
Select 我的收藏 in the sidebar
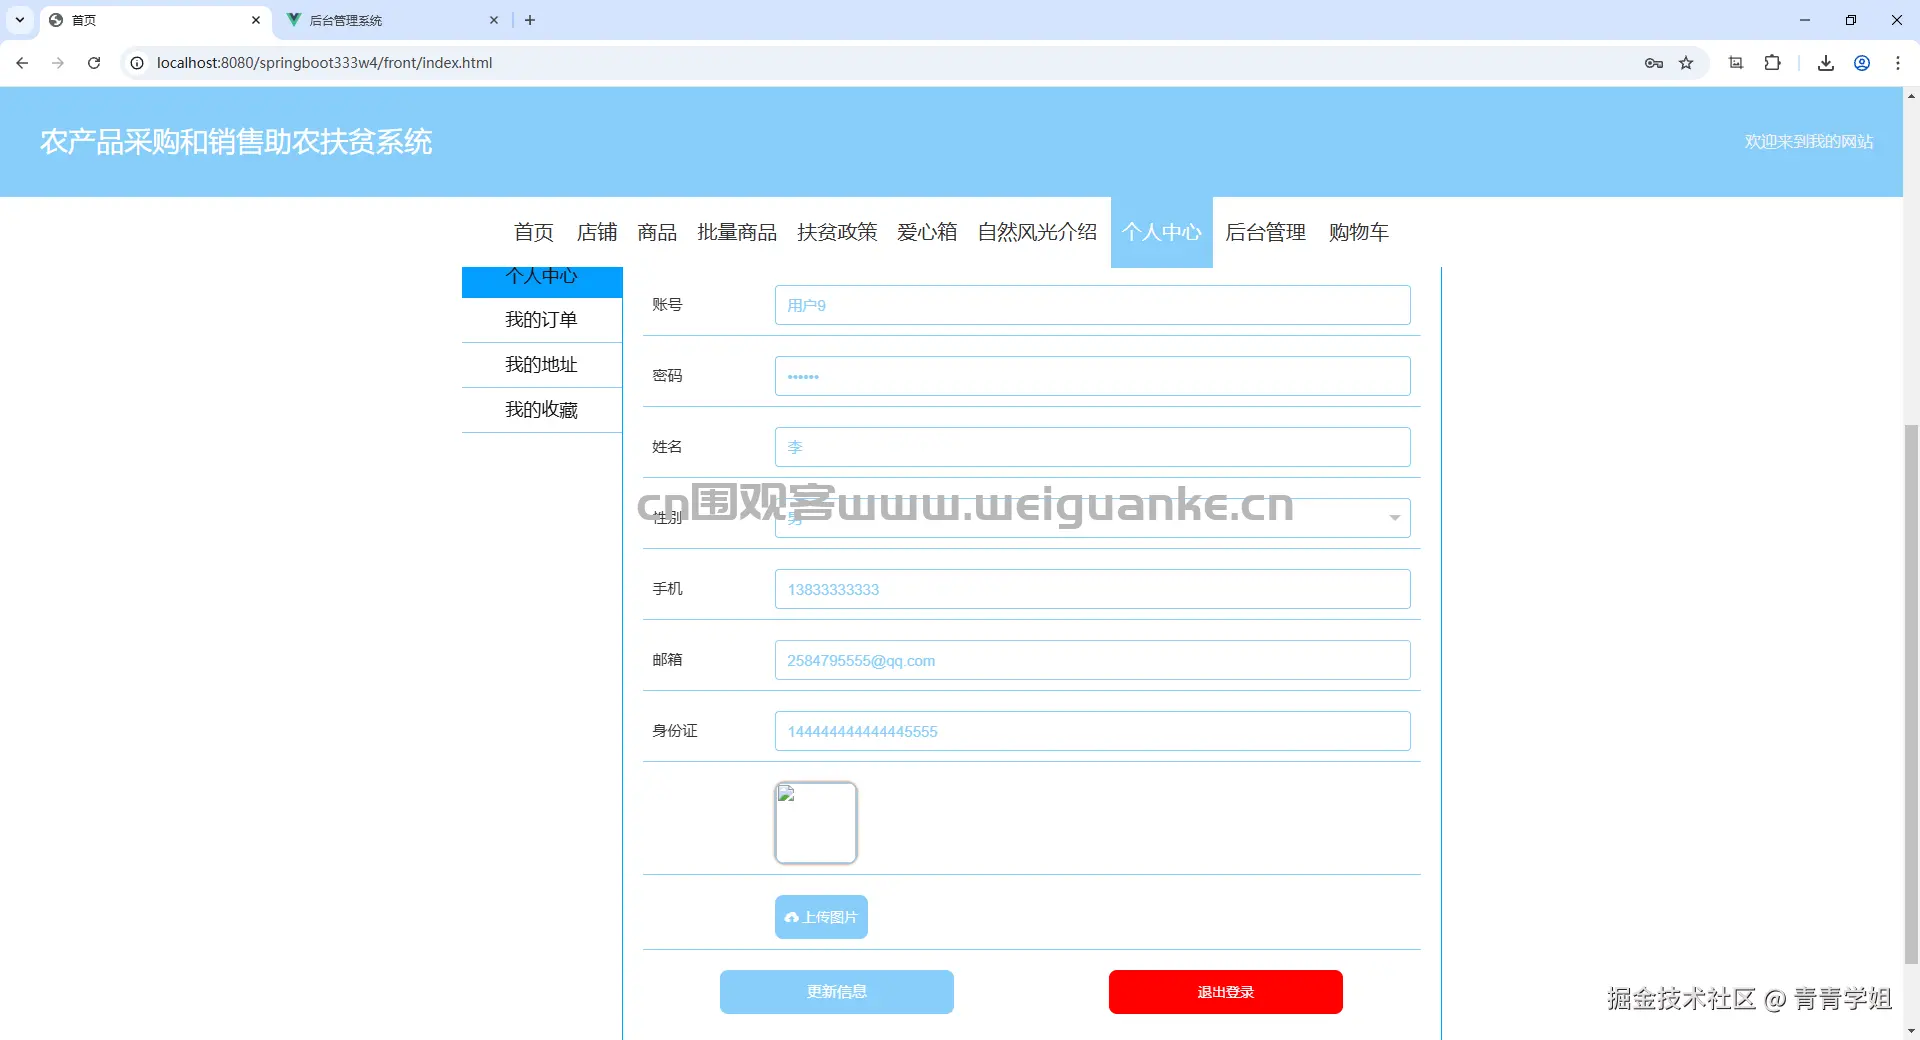click(541, 410)
